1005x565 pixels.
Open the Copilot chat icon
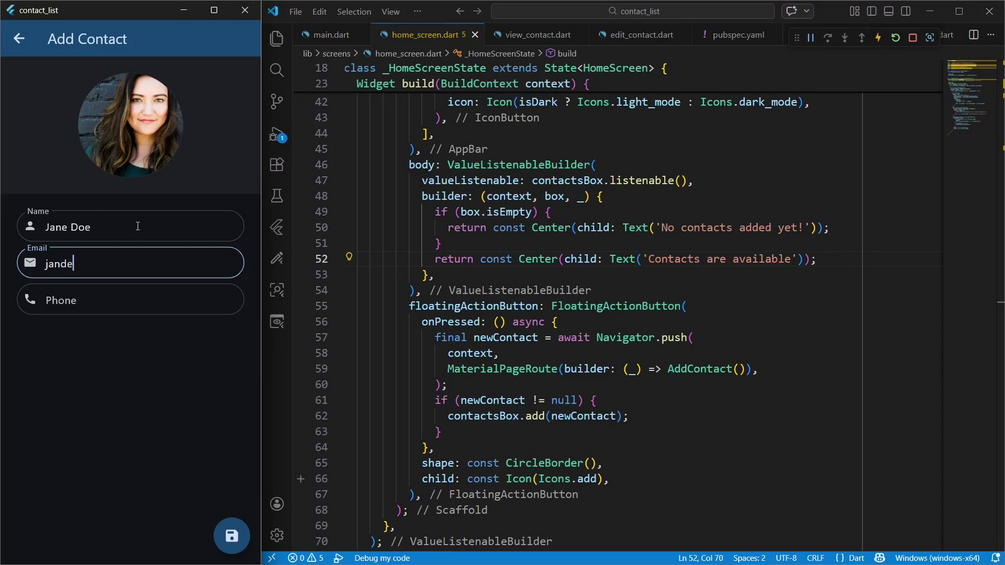(792, 11)
